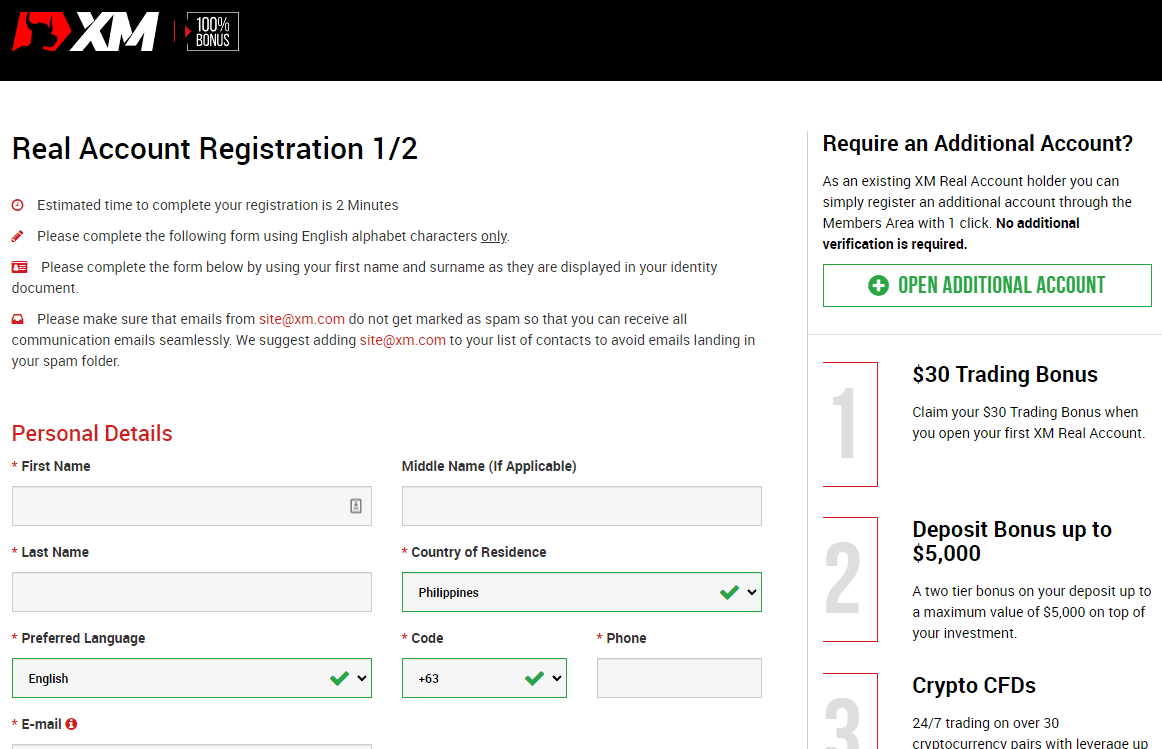
Task: Click the E-mail info icon
Action: click(72, 724)
